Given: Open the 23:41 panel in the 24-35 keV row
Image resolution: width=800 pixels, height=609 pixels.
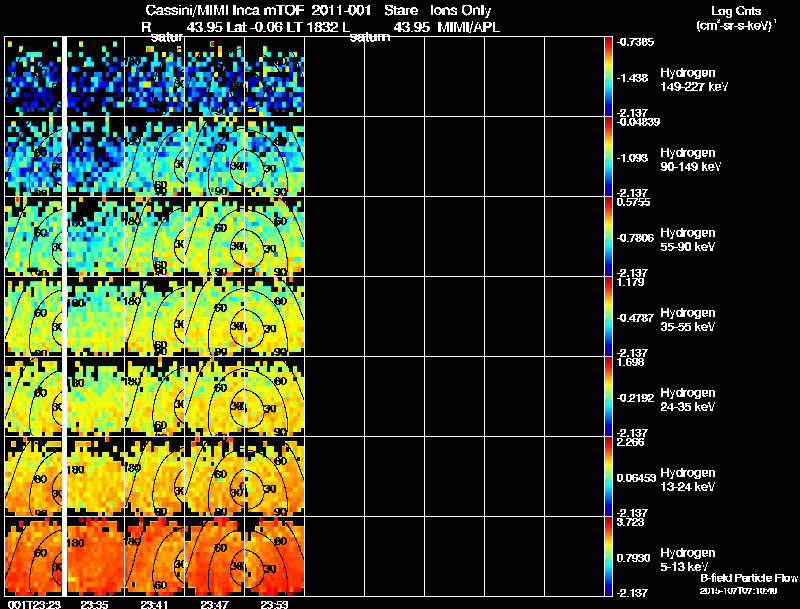Looking at the screenshot, I should (155, 397).
